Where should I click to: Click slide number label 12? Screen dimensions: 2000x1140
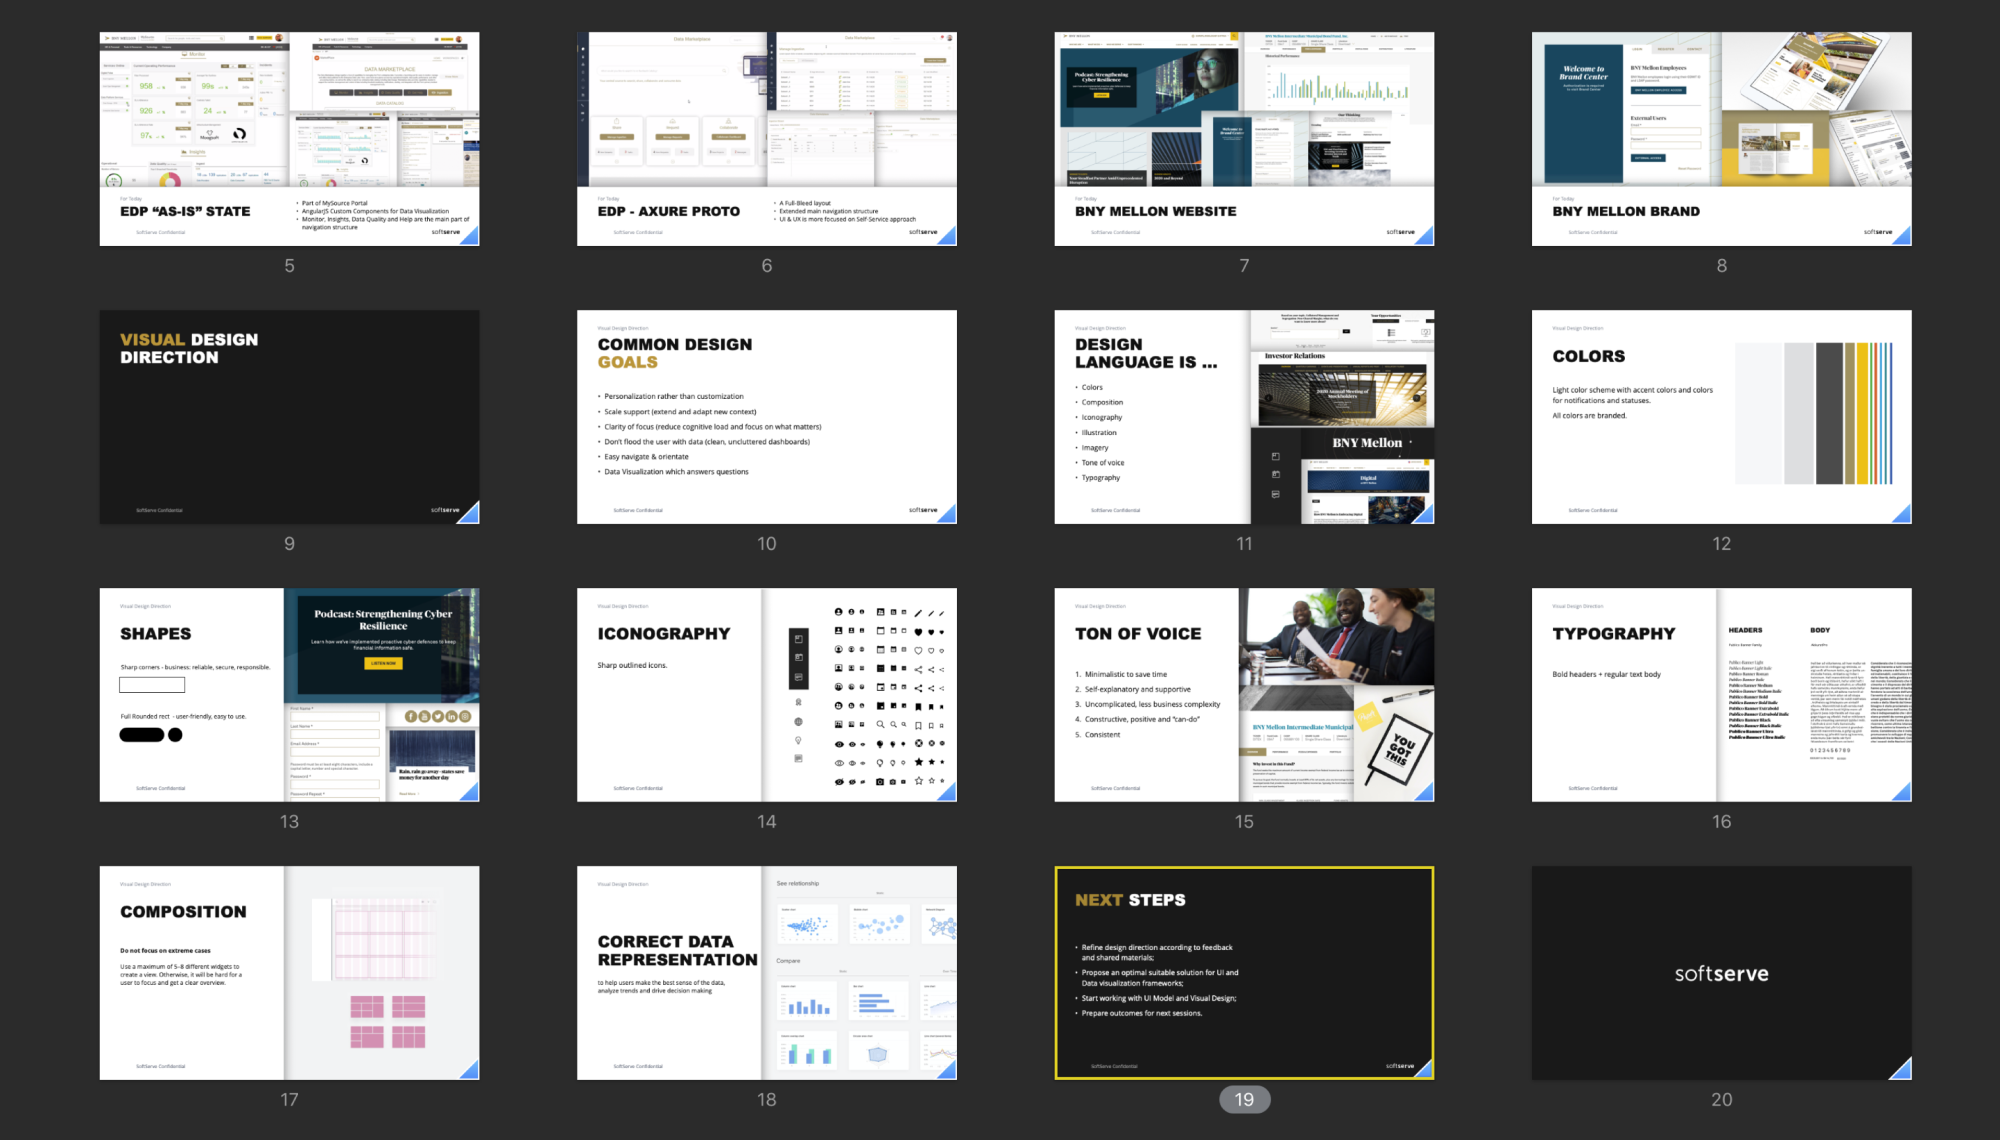1721,543
